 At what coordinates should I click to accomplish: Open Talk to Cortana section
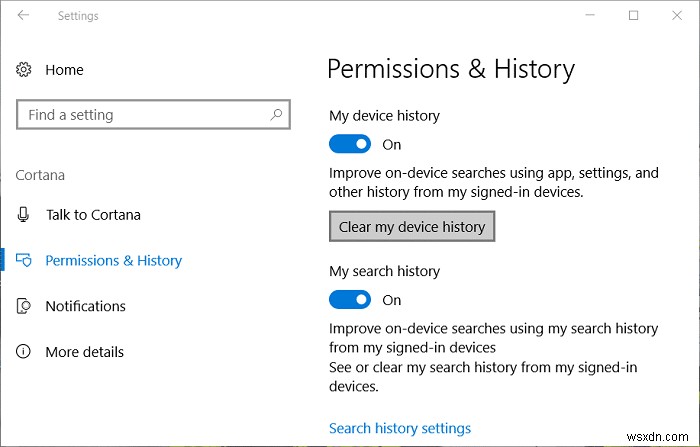click(93, 215)
